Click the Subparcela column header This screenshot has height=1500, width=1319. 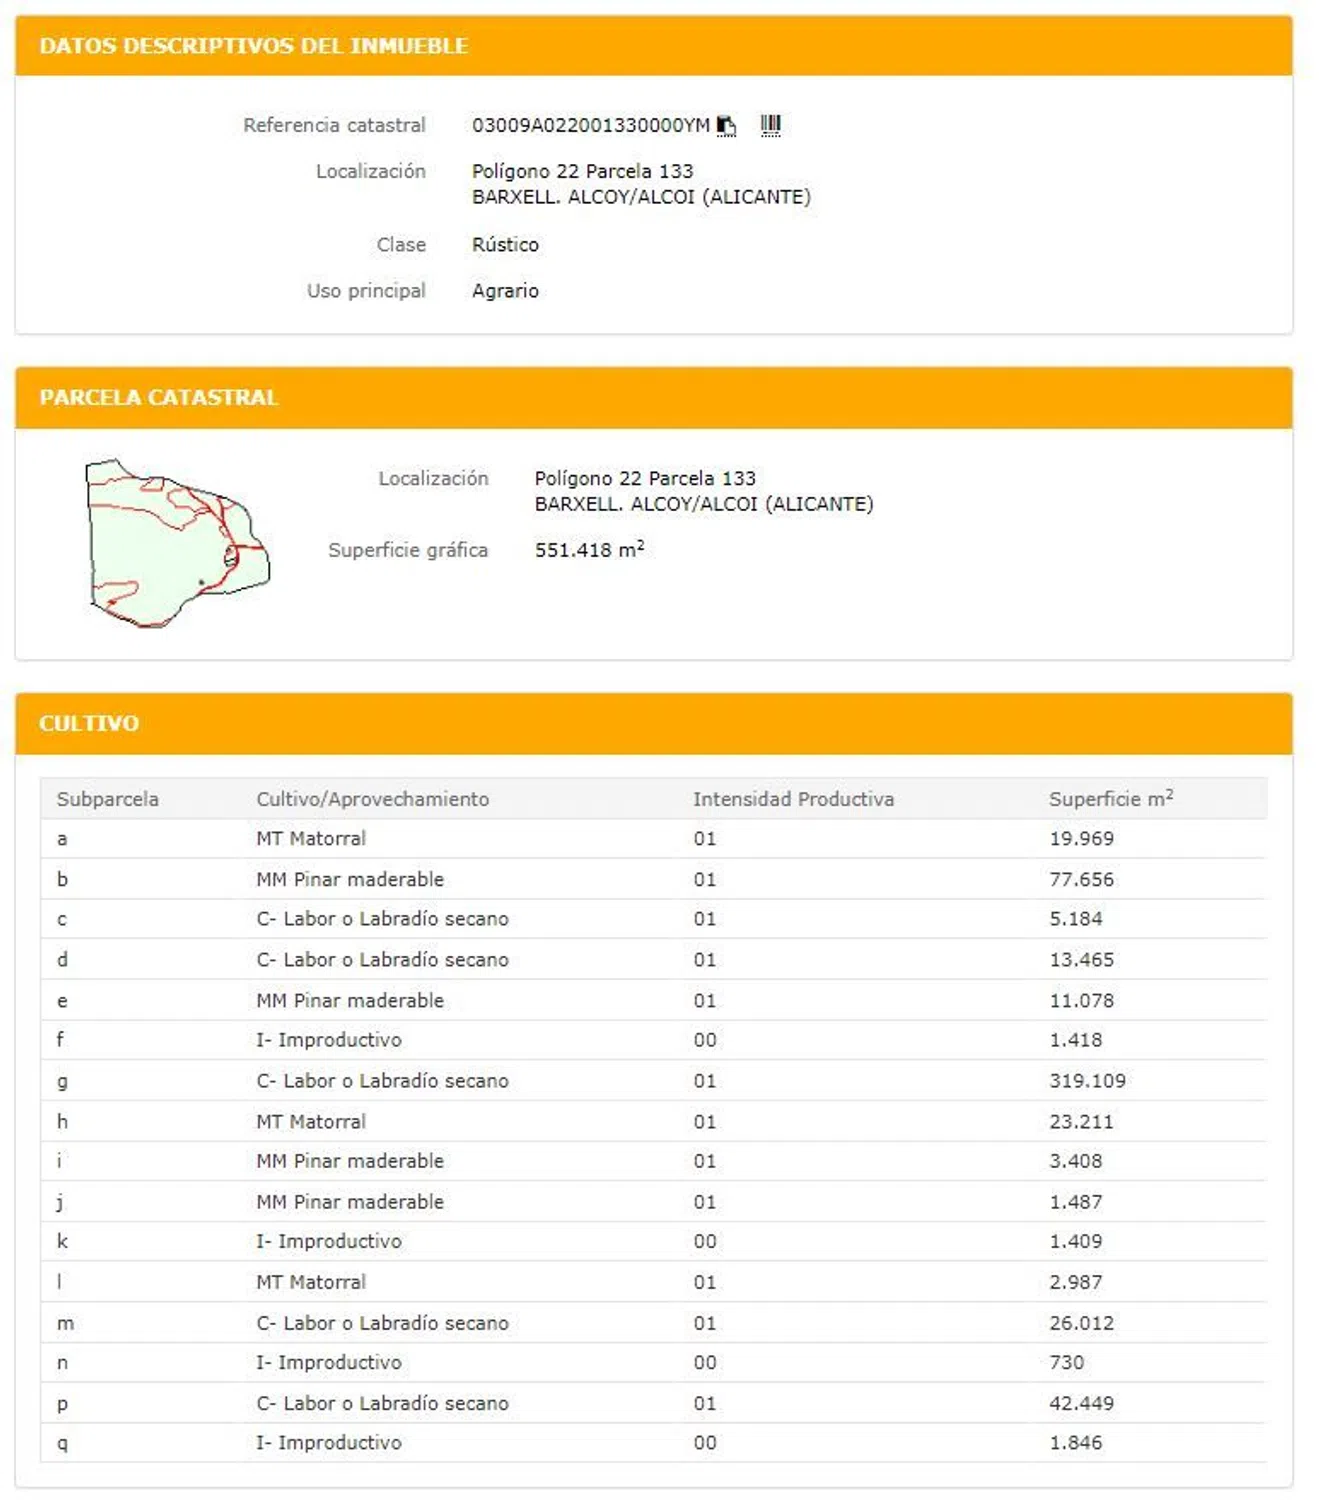coord(107,799)
